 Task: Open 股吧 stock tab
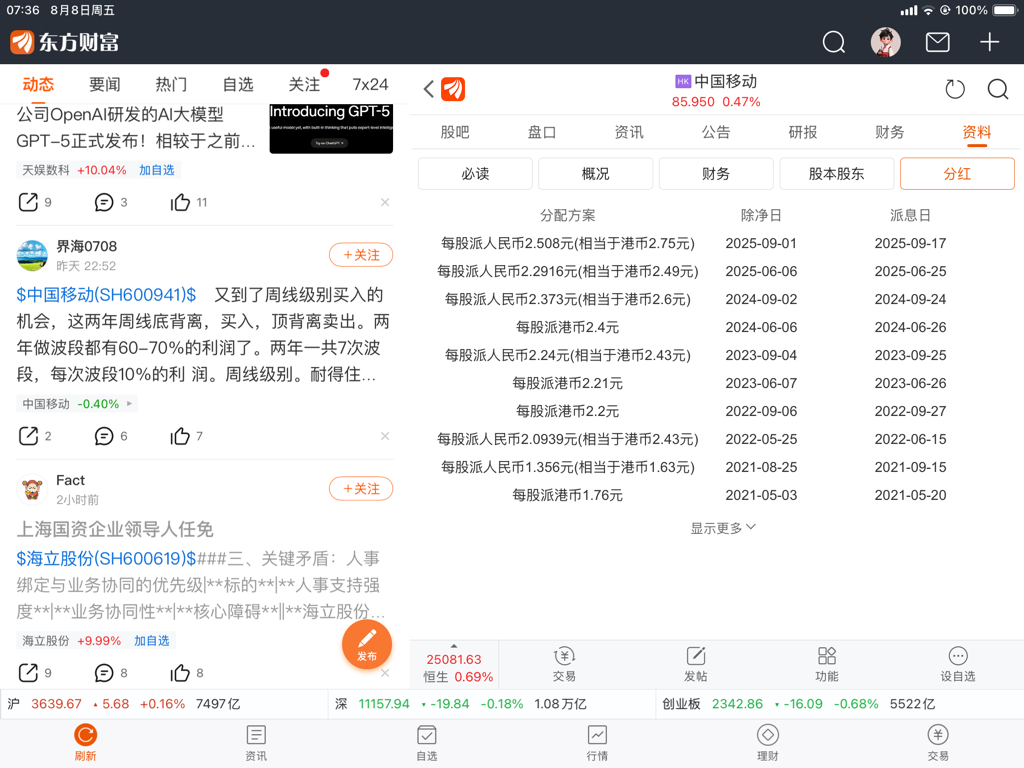click(x=455, y=133)
